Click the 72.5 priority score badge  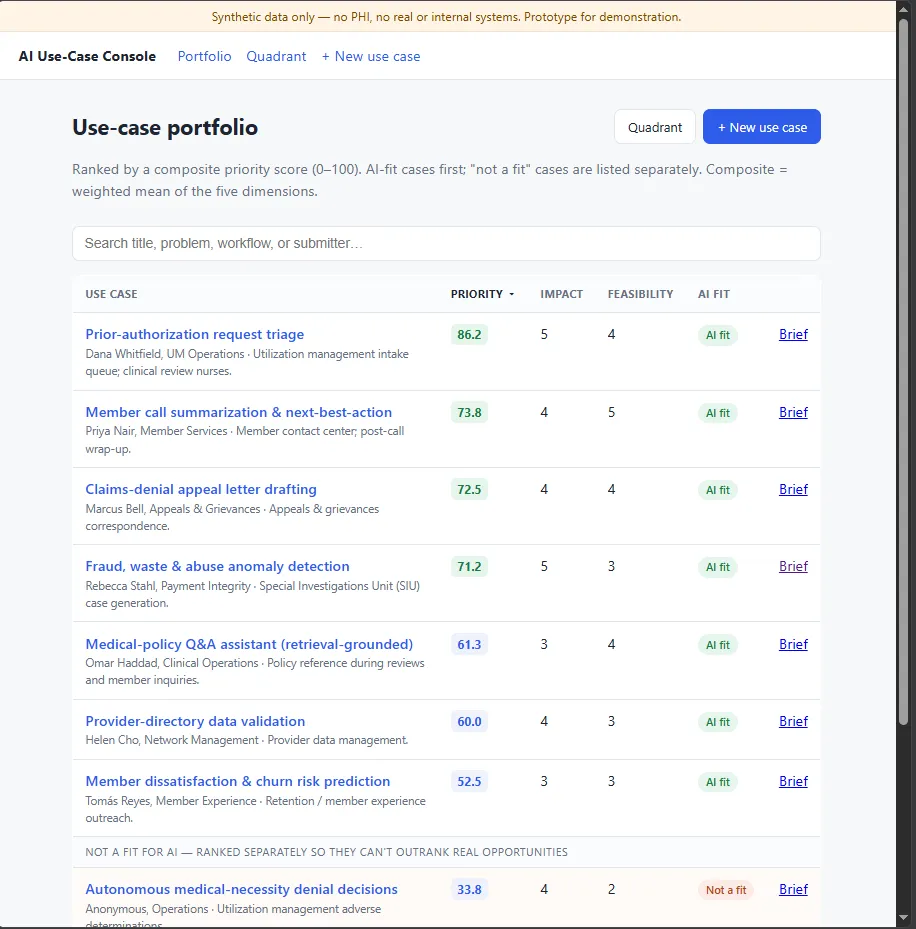[x=469, y=489]
